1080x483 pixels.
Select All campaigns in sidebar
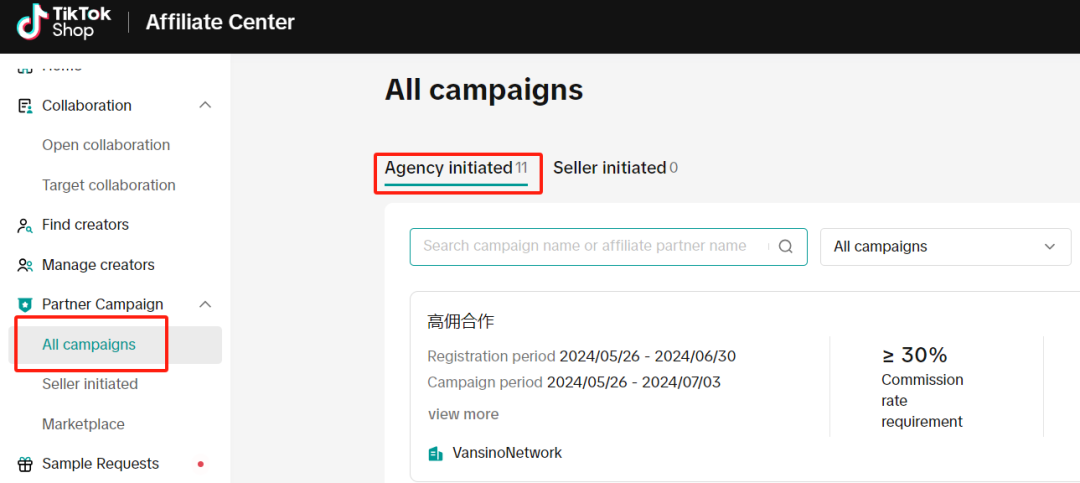coord(89,345)
